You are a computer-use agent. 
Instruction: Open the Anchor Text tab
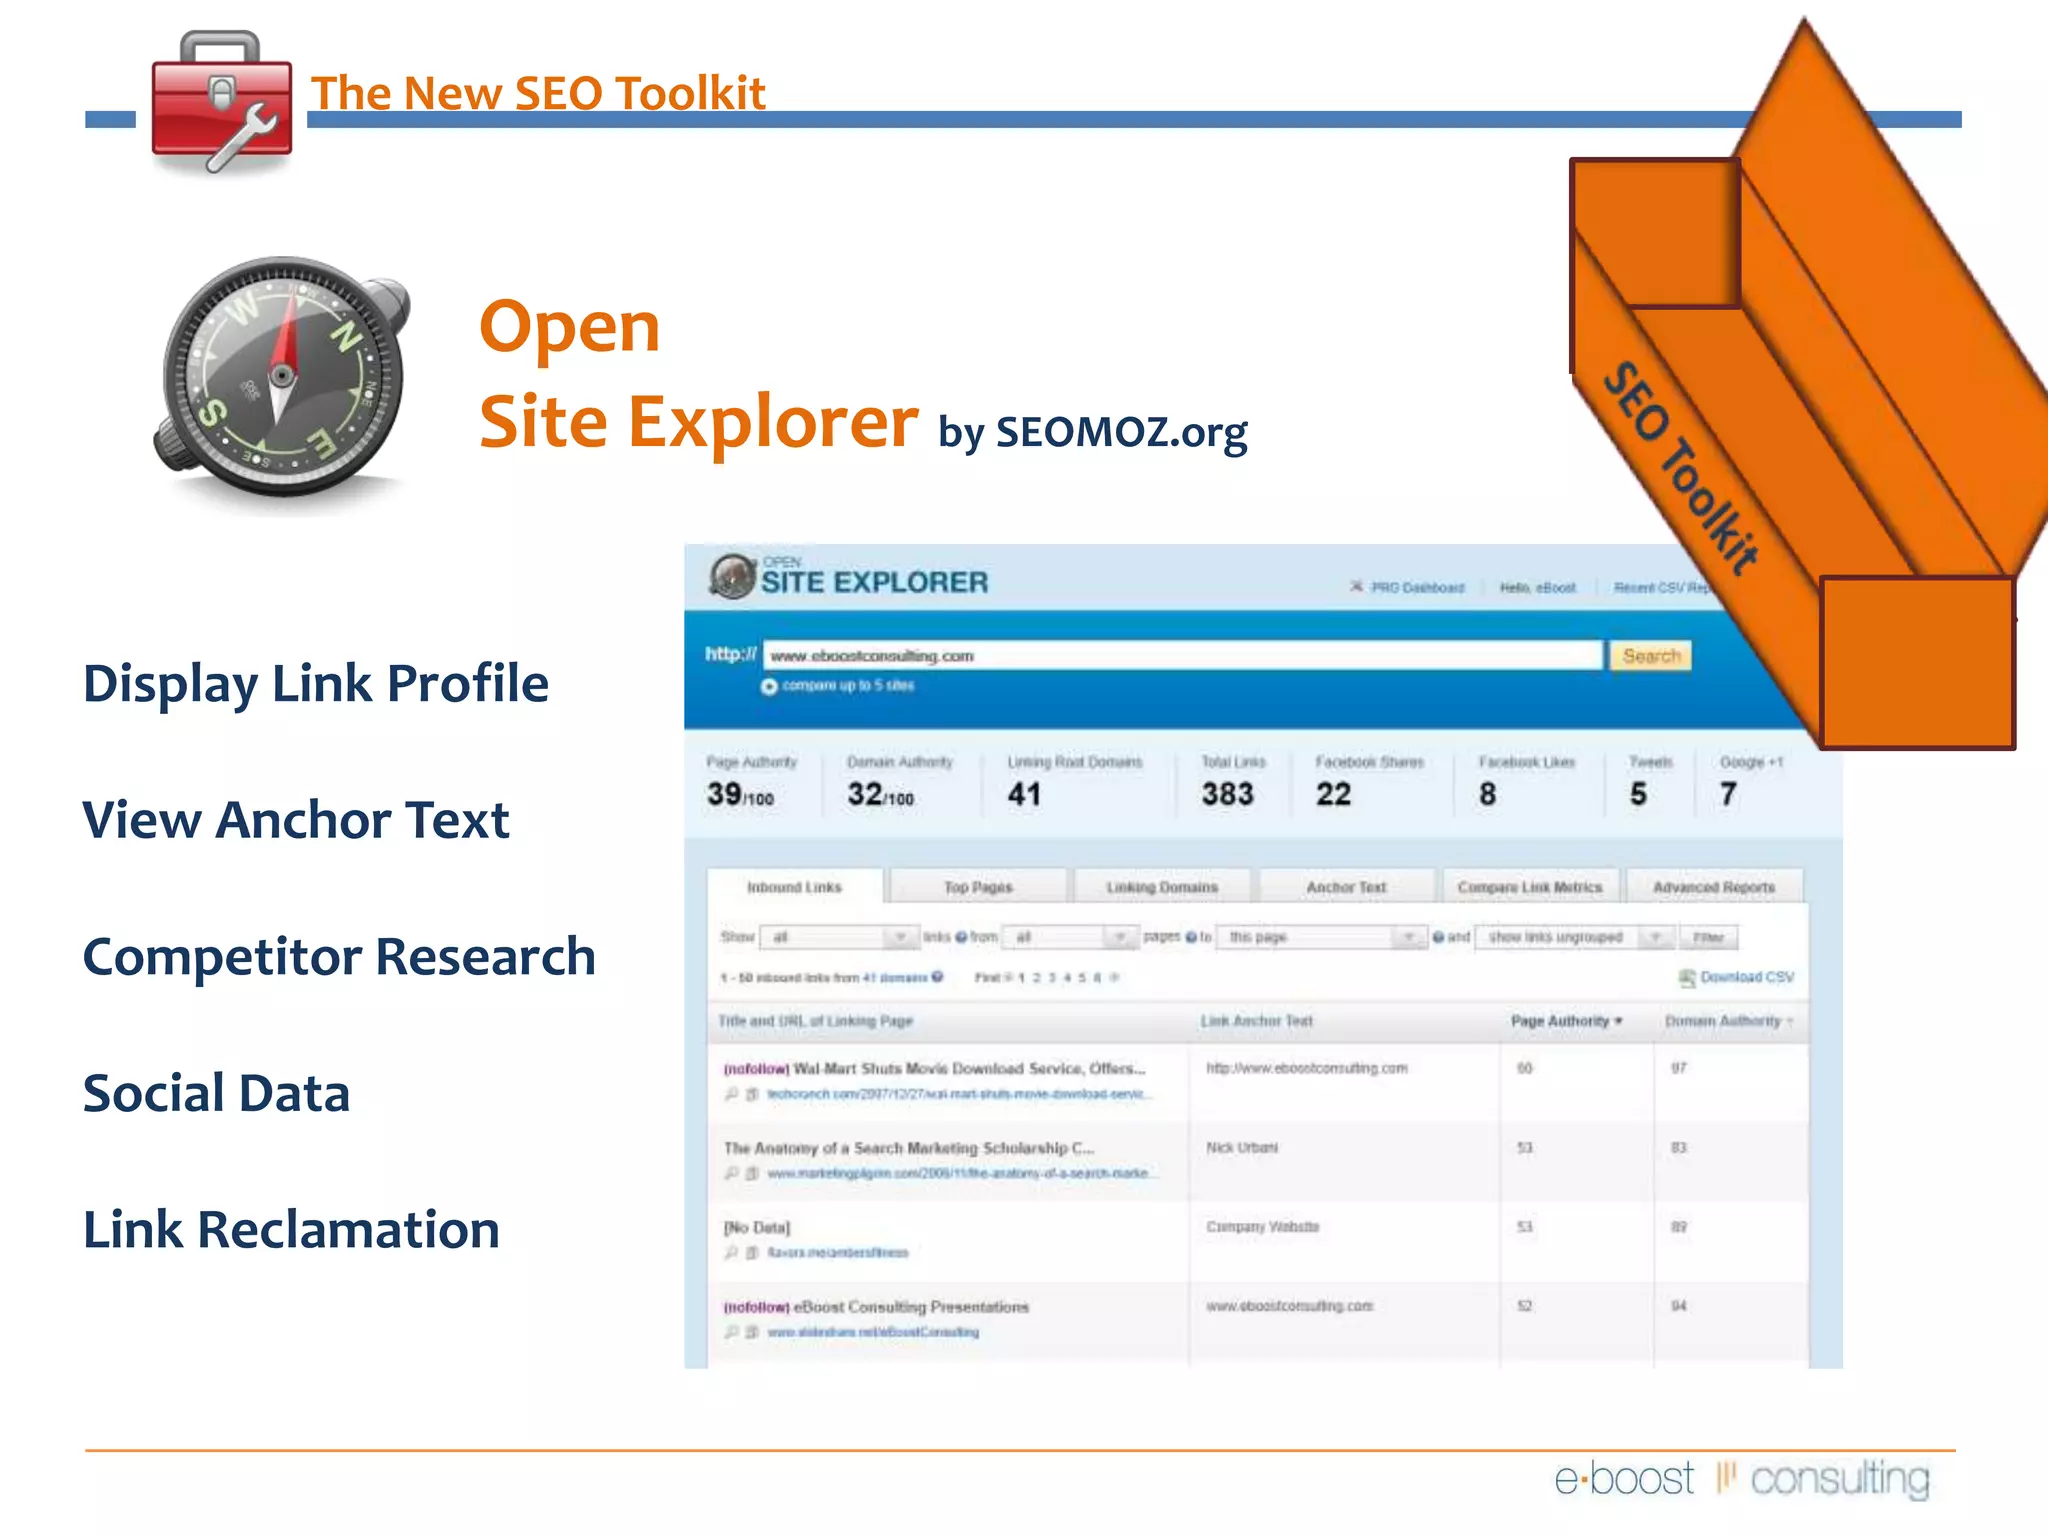point(1346,887)
